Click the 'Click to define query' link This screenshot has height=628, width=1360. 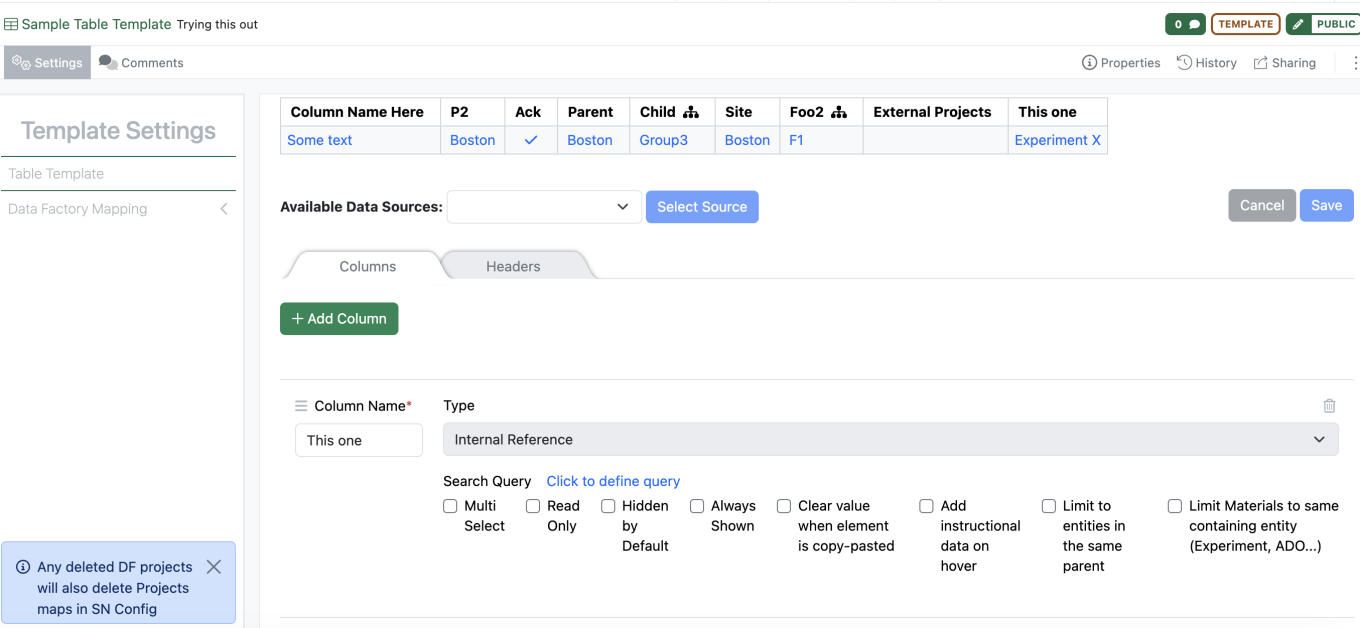click(613, 481)
